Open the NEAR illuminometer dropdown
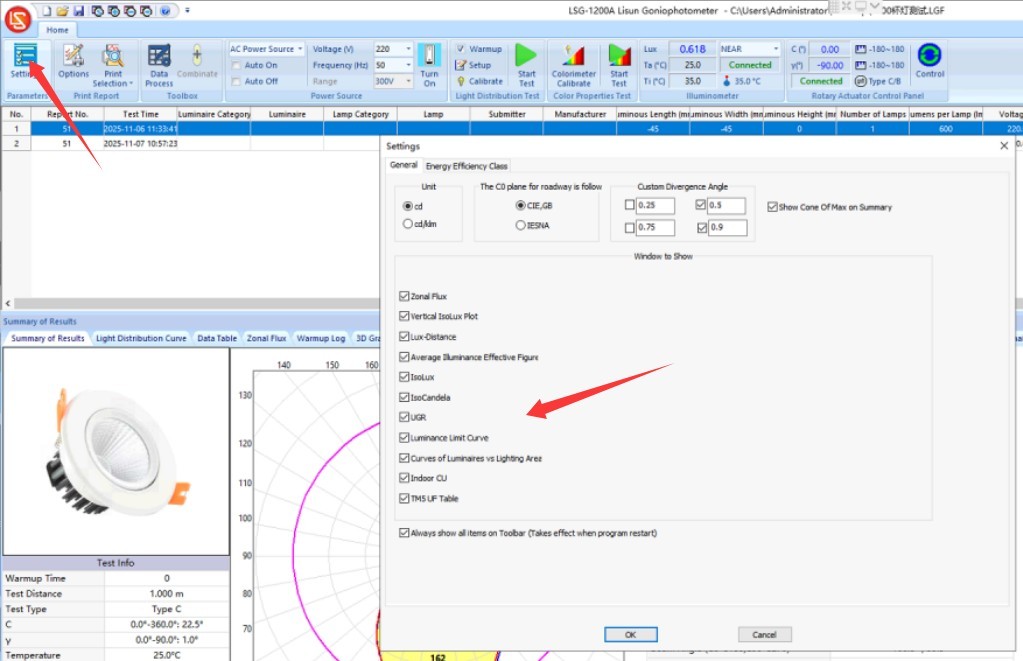1023x661 pixels. pyautogui.click(x=776, y=49)
